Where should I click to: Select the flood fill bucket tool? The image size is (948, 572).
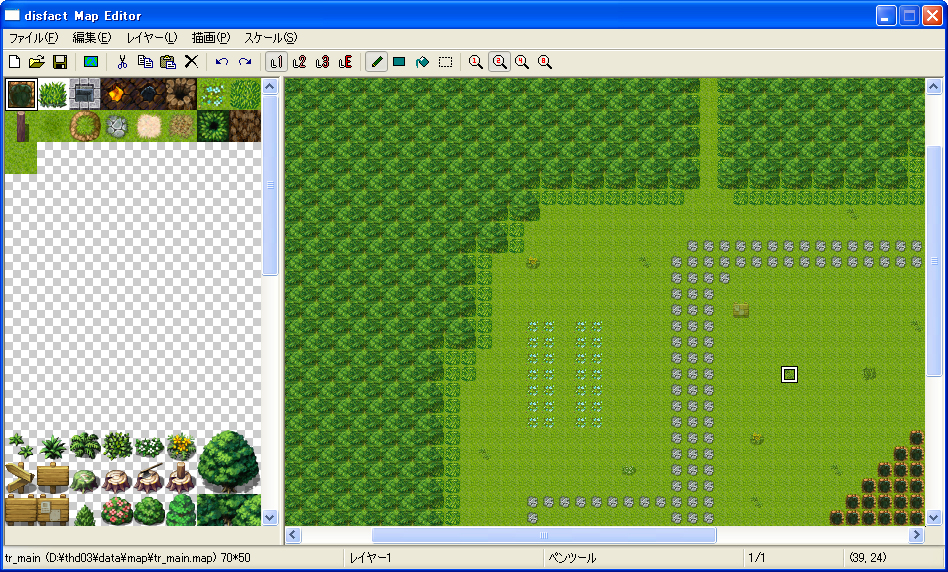422,62
